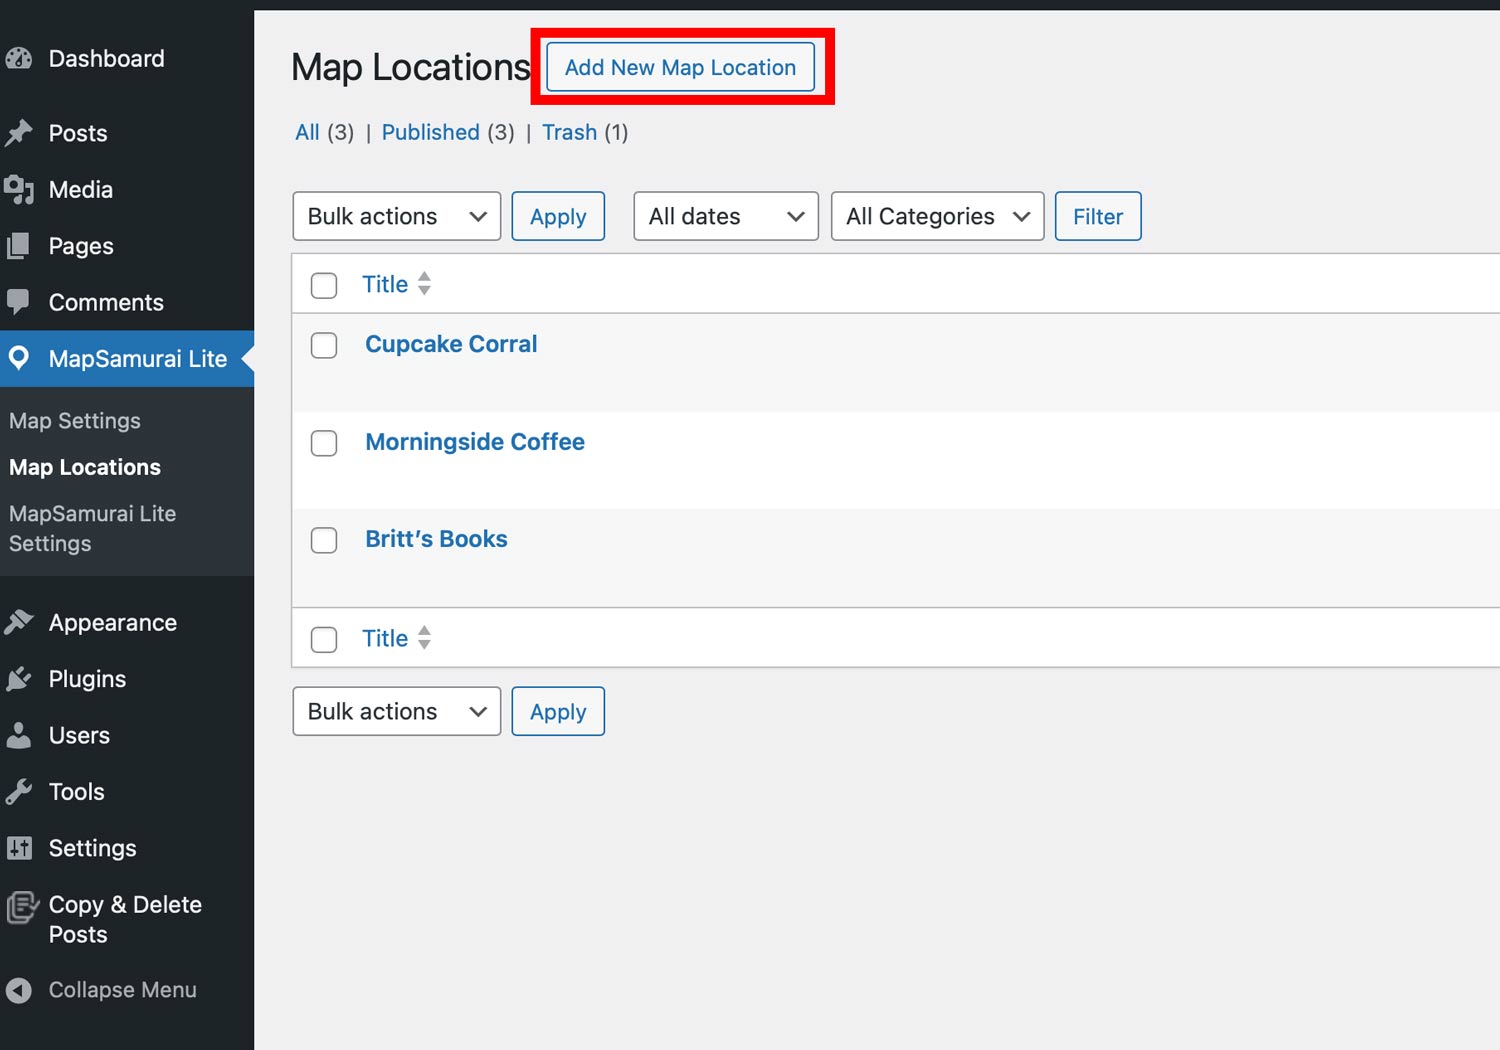
Task: Click the Users person icon
Action: click(x=18, y=735)
